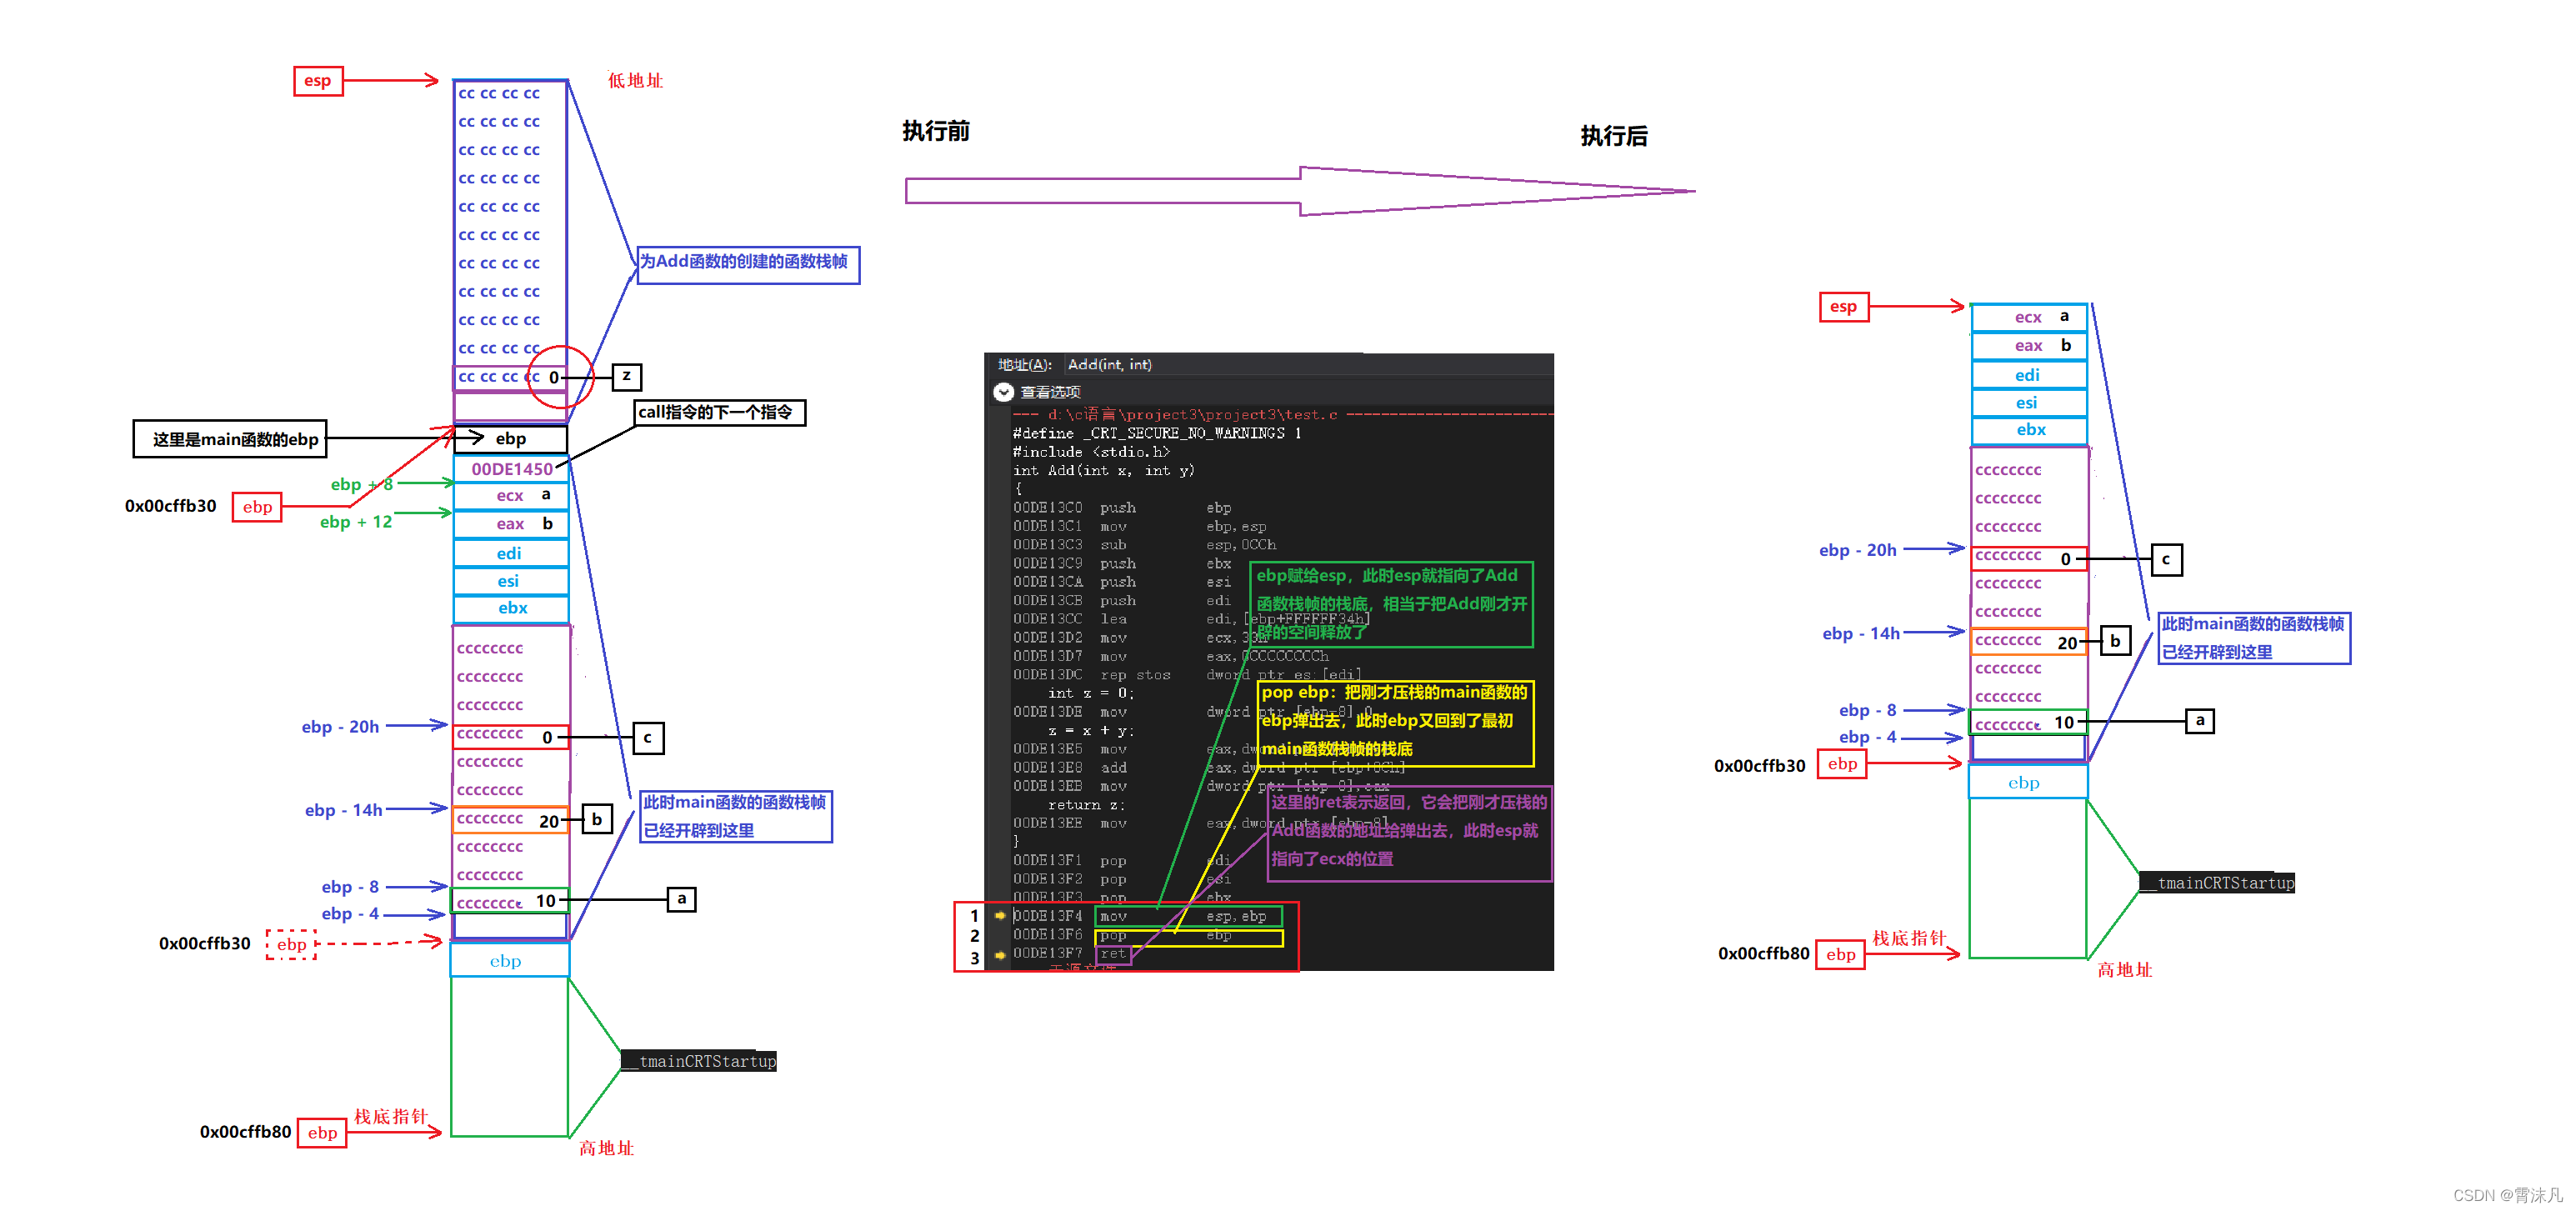Click dashed red ebp box at 0x00cffb30
The image size is (2576, 1211).
click(291, 944)
